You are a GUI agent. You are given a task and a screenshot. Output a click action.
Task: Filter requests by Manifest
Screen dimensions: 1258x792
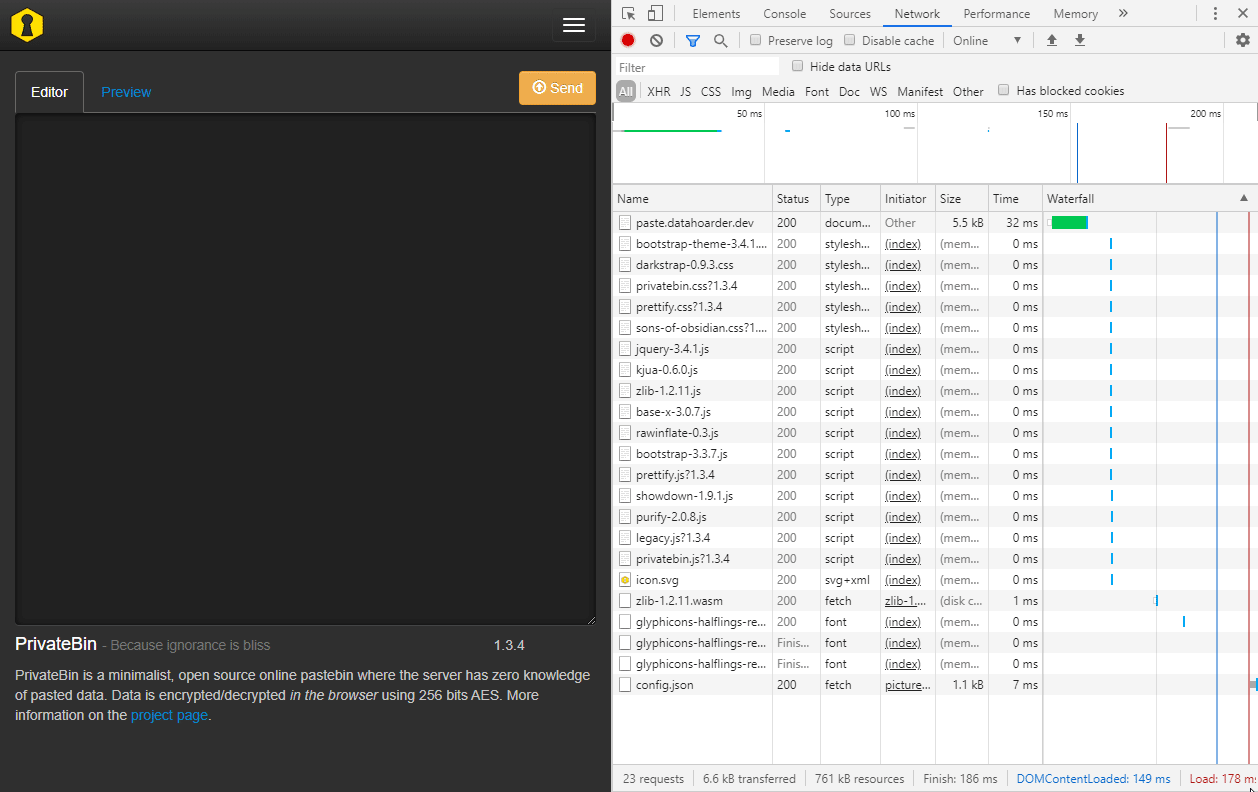pos(920,91)
